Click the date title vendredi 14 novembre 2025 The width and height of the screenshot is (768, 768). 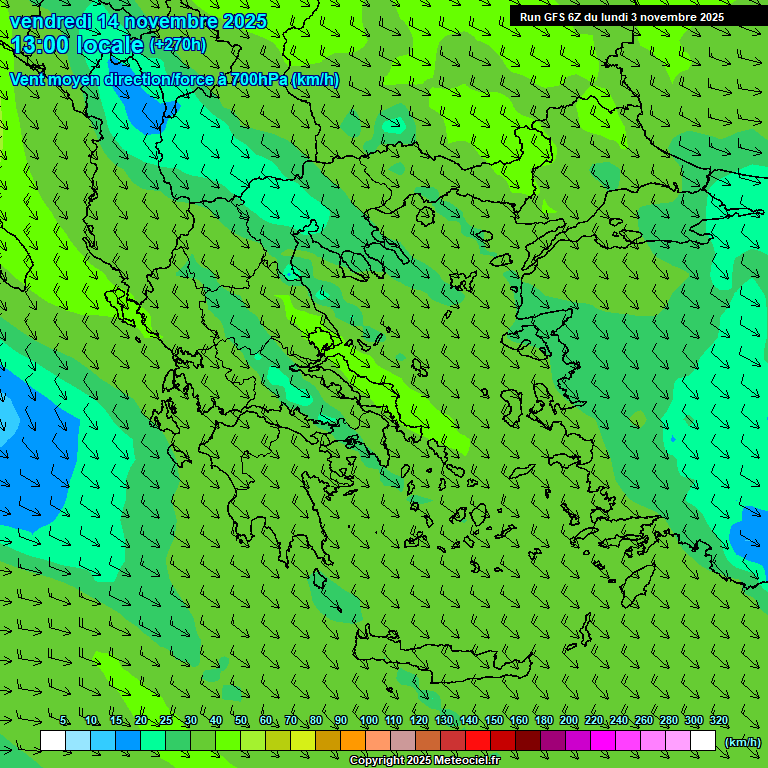pos(138,21)
